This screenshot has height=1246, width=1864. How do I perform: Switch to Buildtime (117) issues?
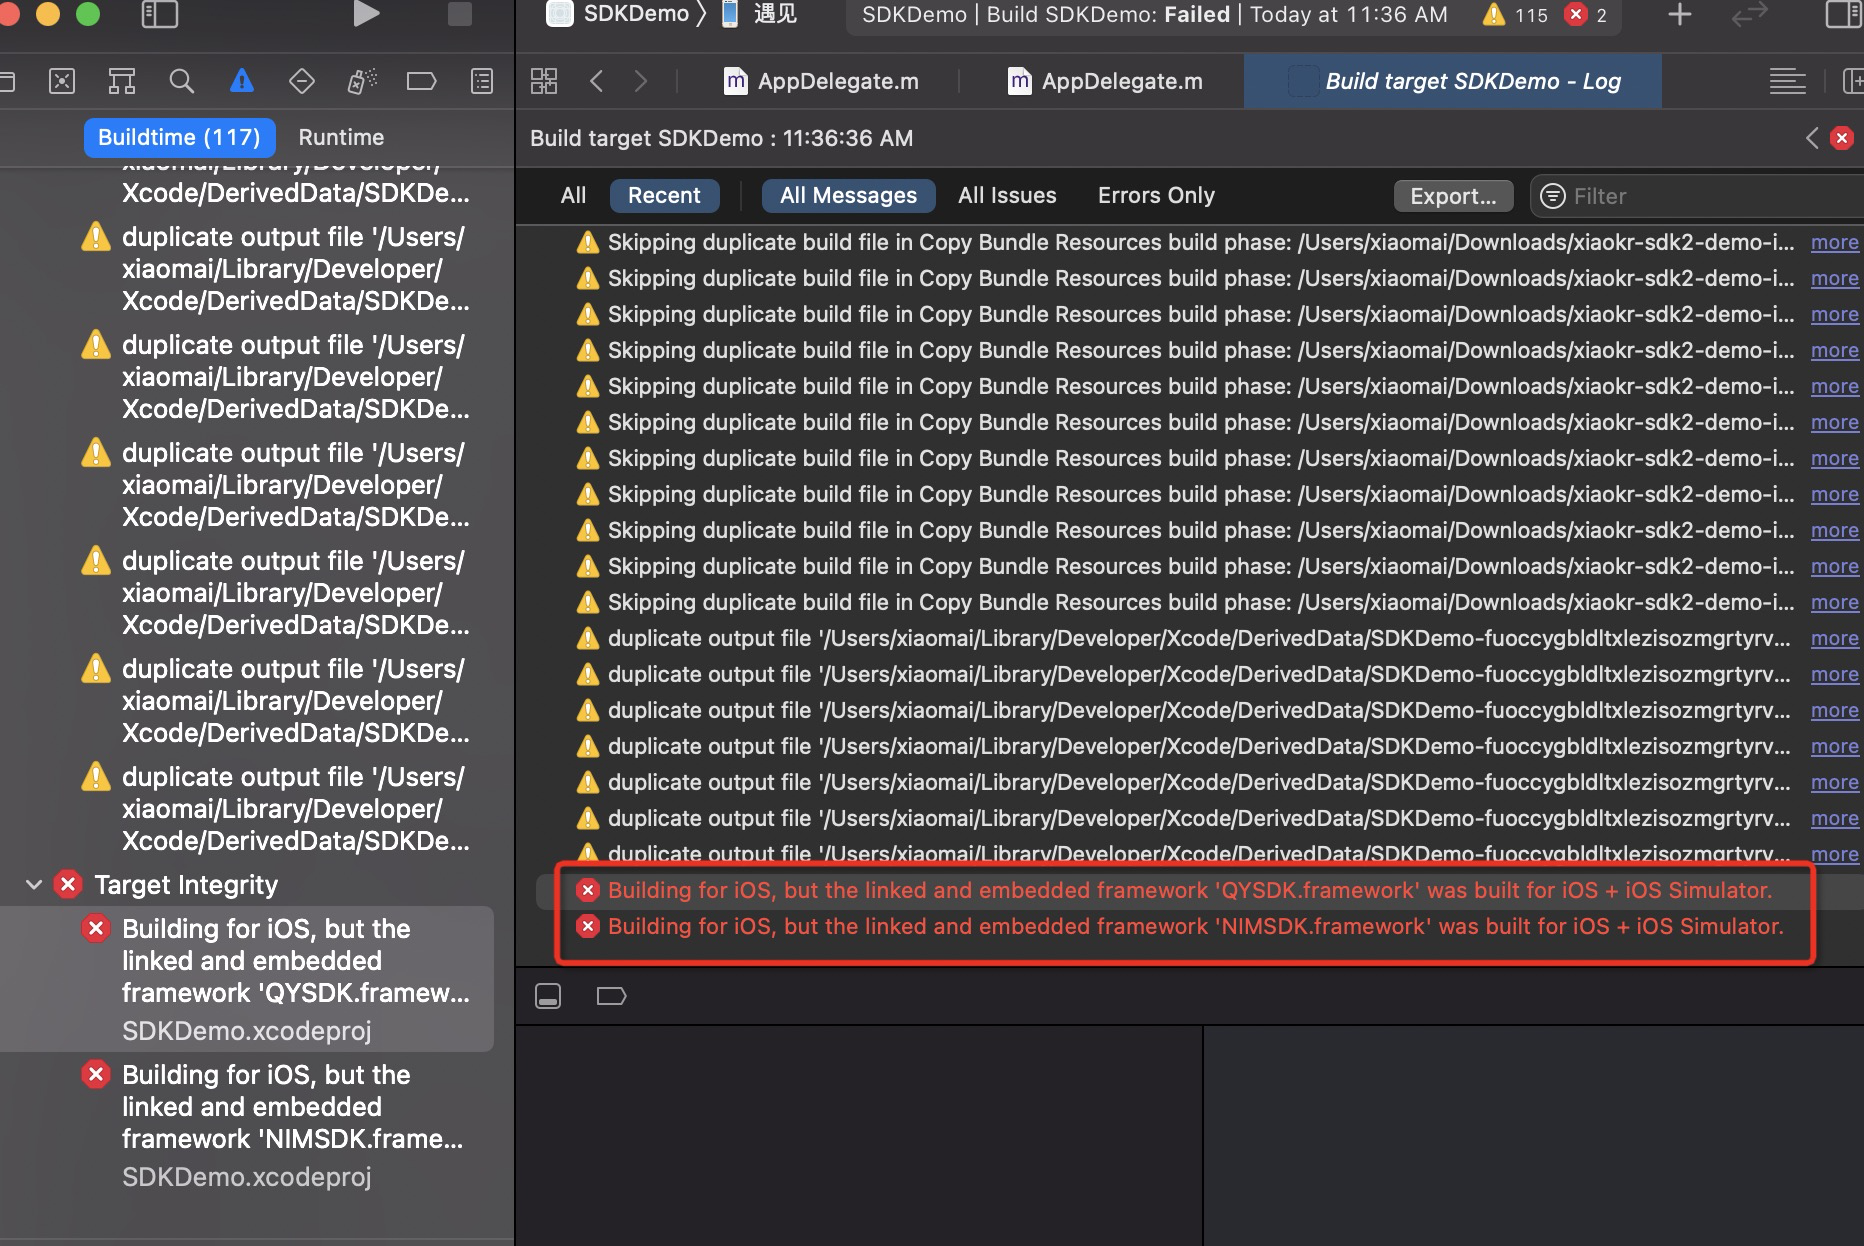pos(180,137)
